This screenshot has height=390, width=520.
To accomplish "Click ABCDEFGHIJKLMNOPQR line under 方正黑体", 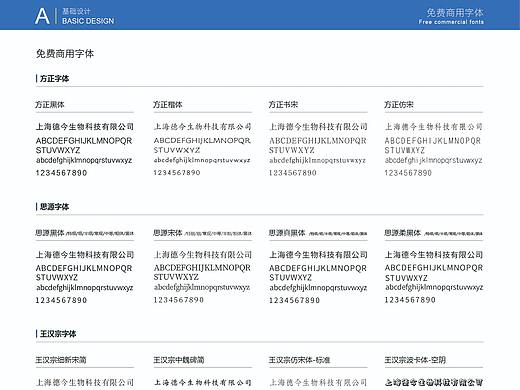I will (84, 141).
